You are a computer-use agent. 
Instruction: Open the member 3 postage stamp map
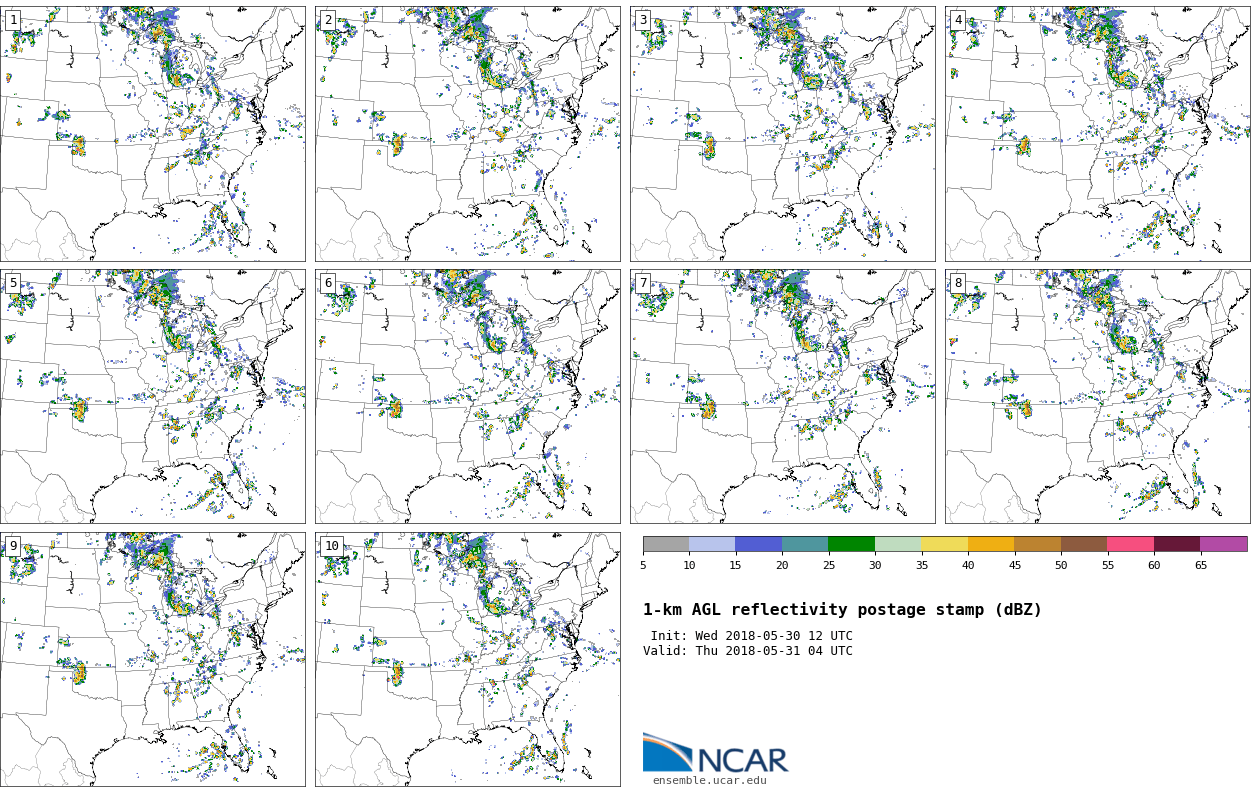click(782, 134)
